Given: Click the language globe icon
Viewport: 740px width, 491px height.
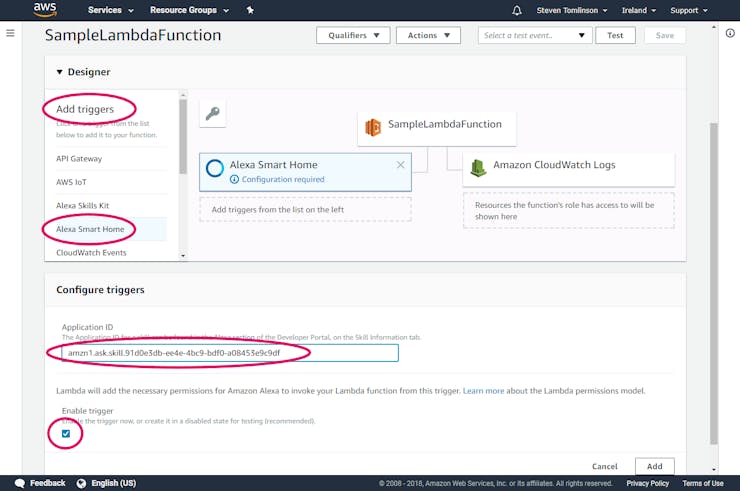Looking at the screenshot, I should click(81, 483).
